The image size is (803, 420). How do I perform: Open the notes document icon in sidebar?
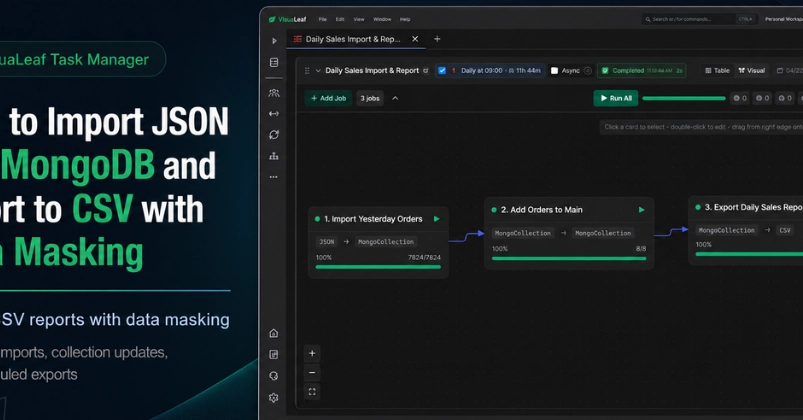coord(274,354)
